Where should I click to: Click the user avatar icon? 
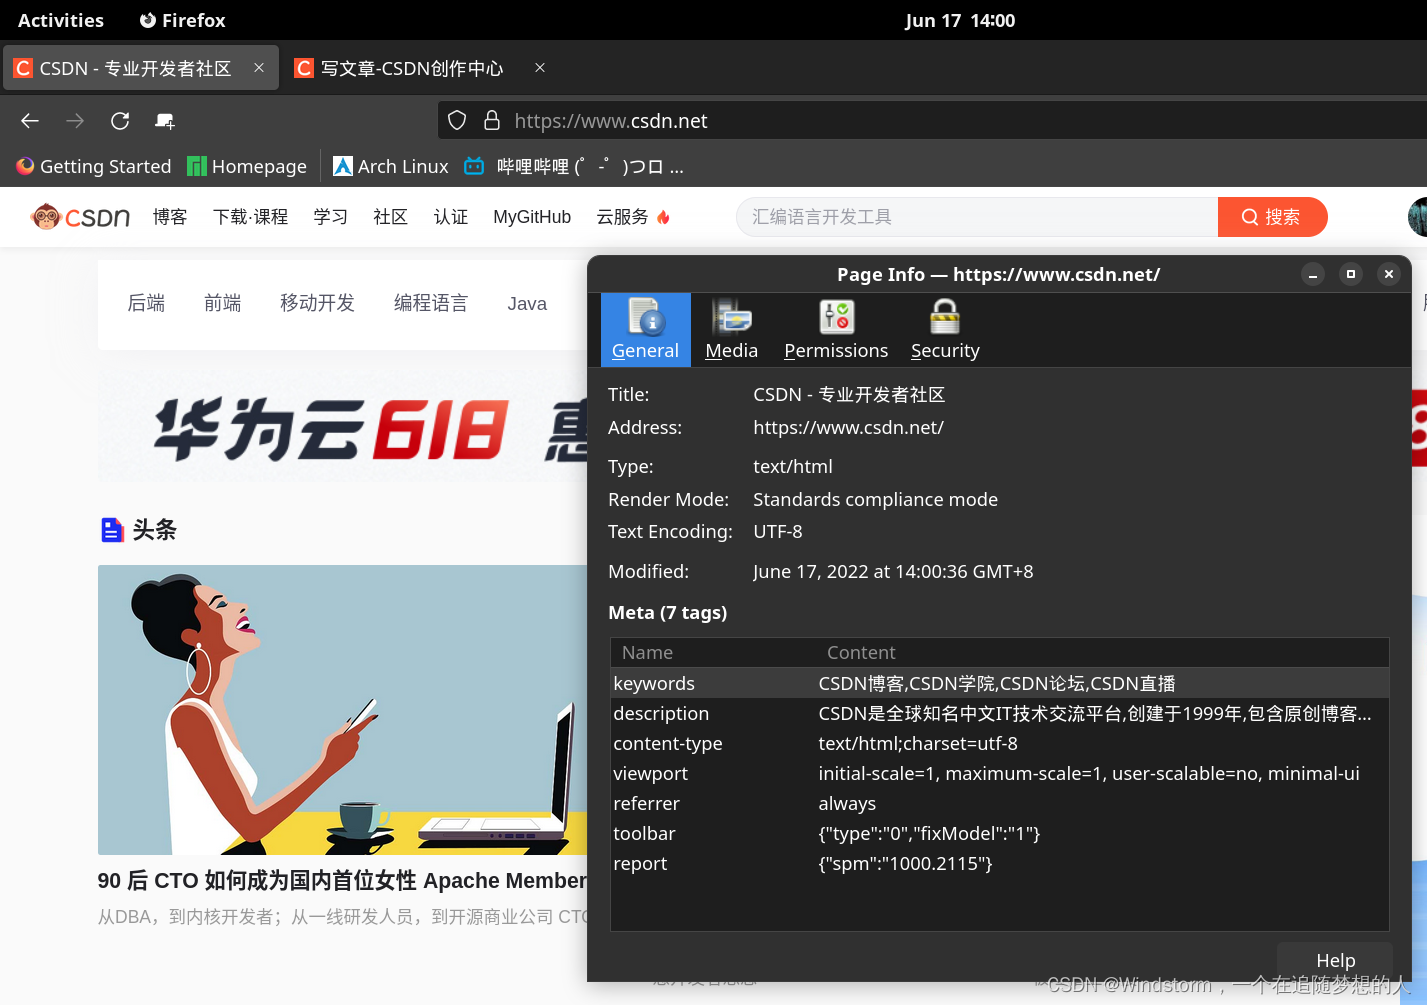pos(1418,217)
